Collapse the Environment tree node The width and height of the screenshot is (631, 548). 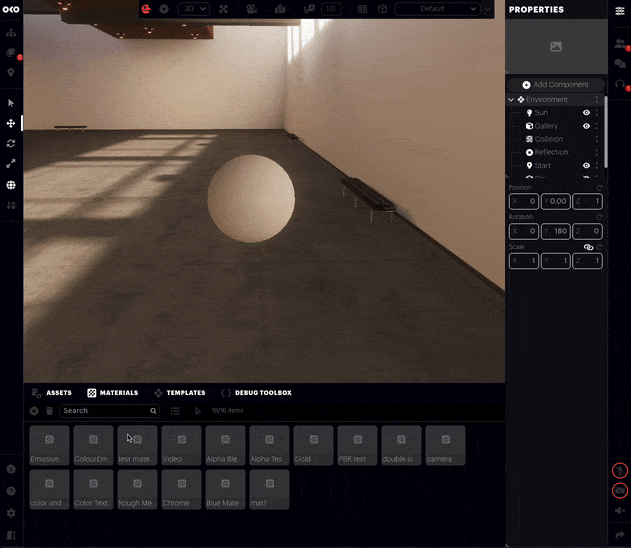point(511,100)
